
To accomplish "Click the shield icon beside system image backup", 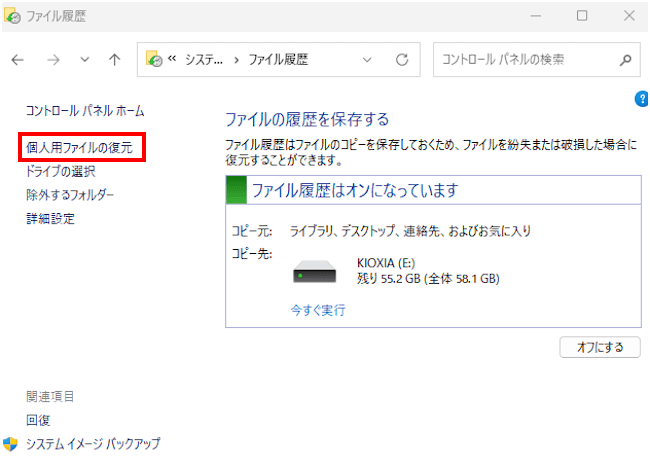I will coord(10,444).
